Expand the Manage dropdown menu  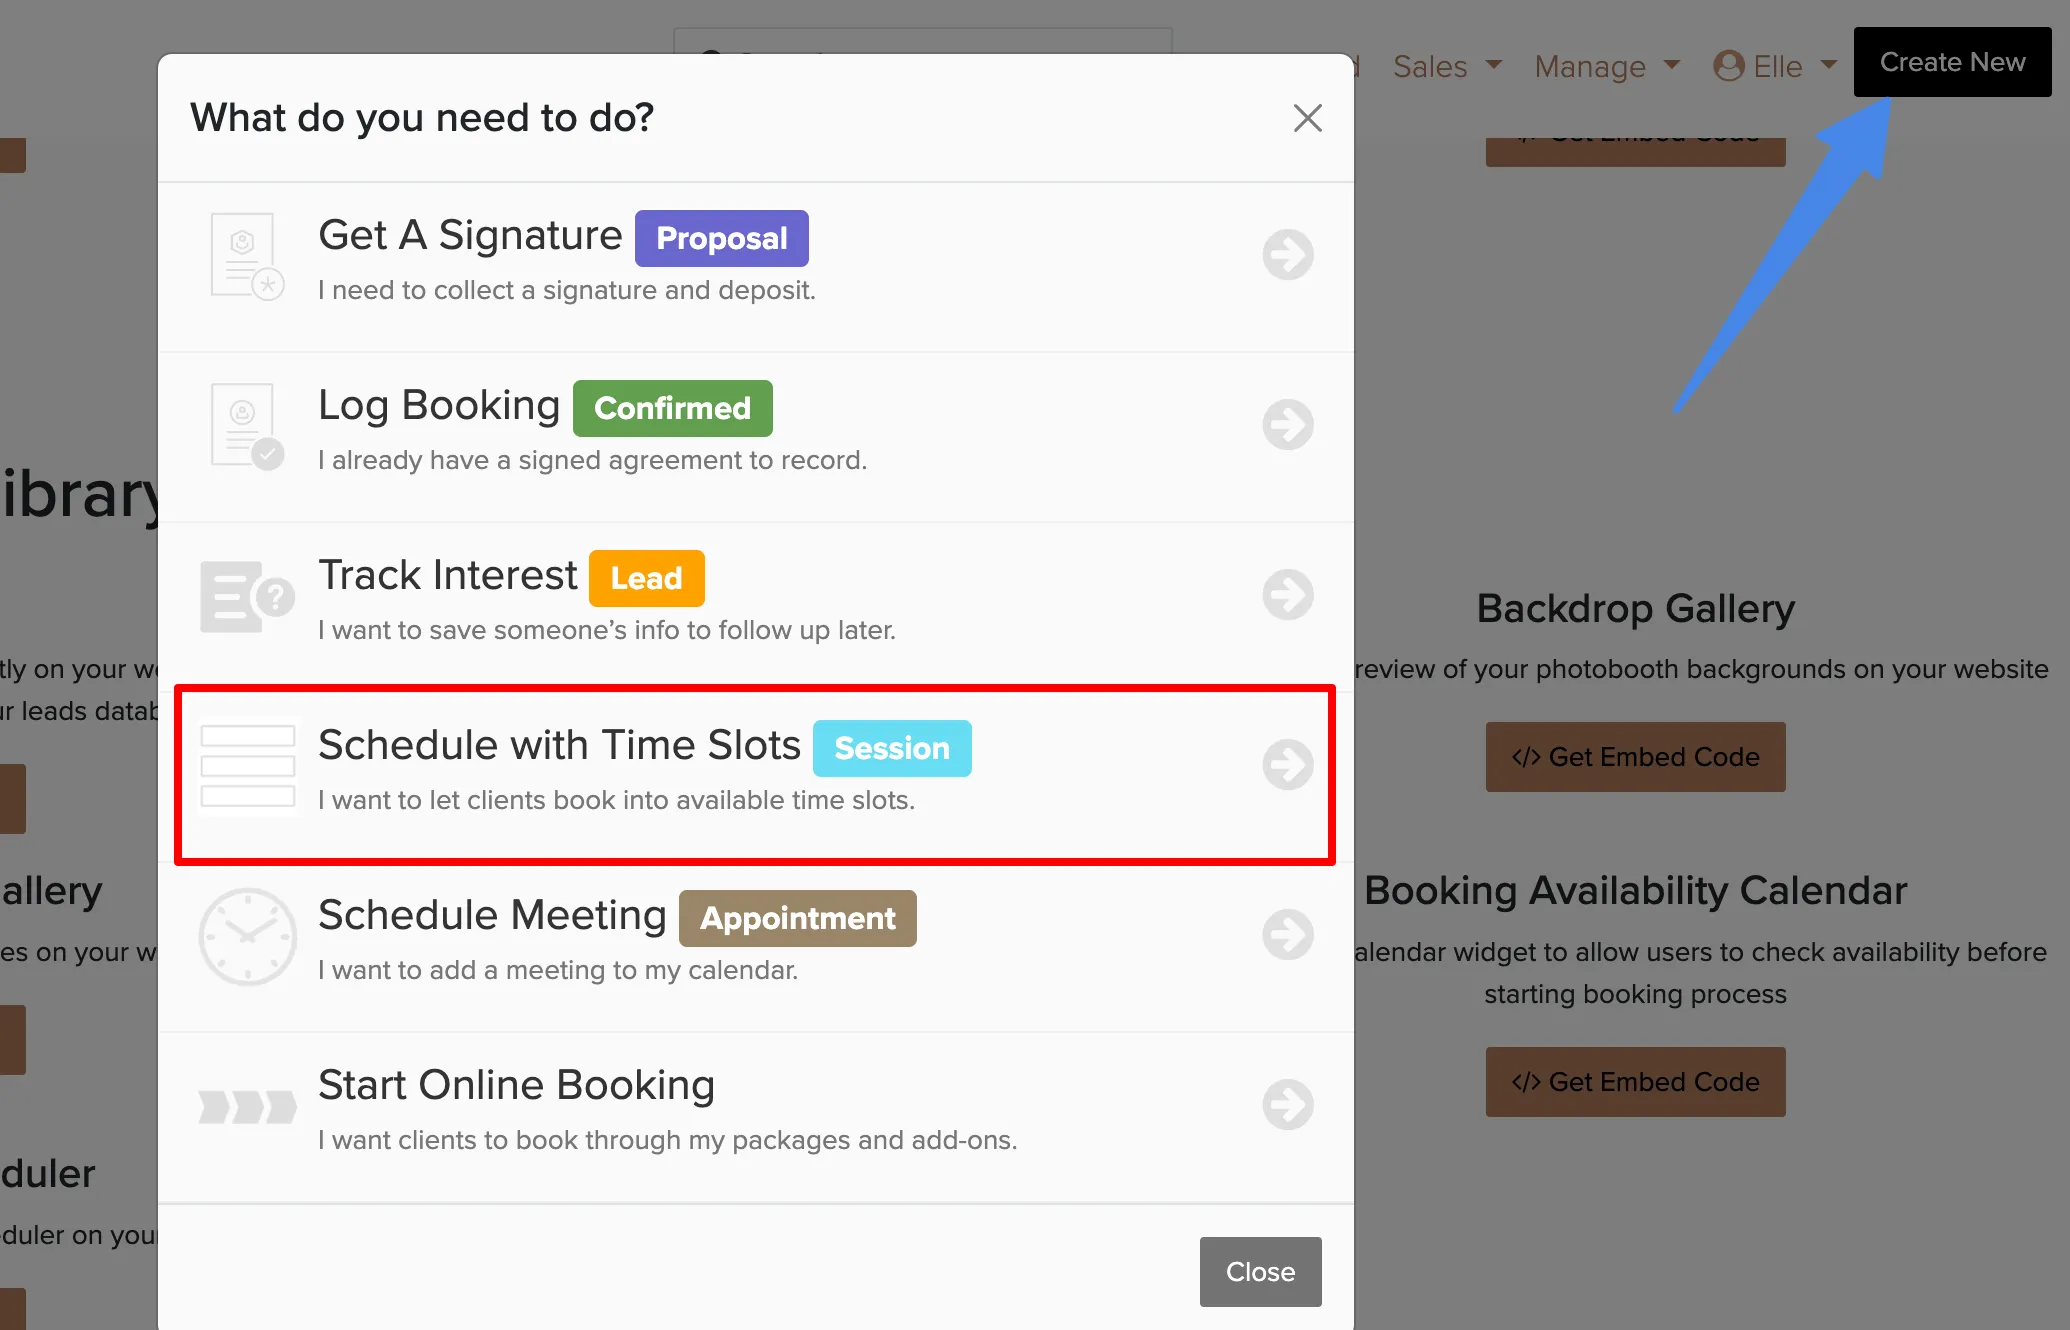click(x=1606, y=66)
